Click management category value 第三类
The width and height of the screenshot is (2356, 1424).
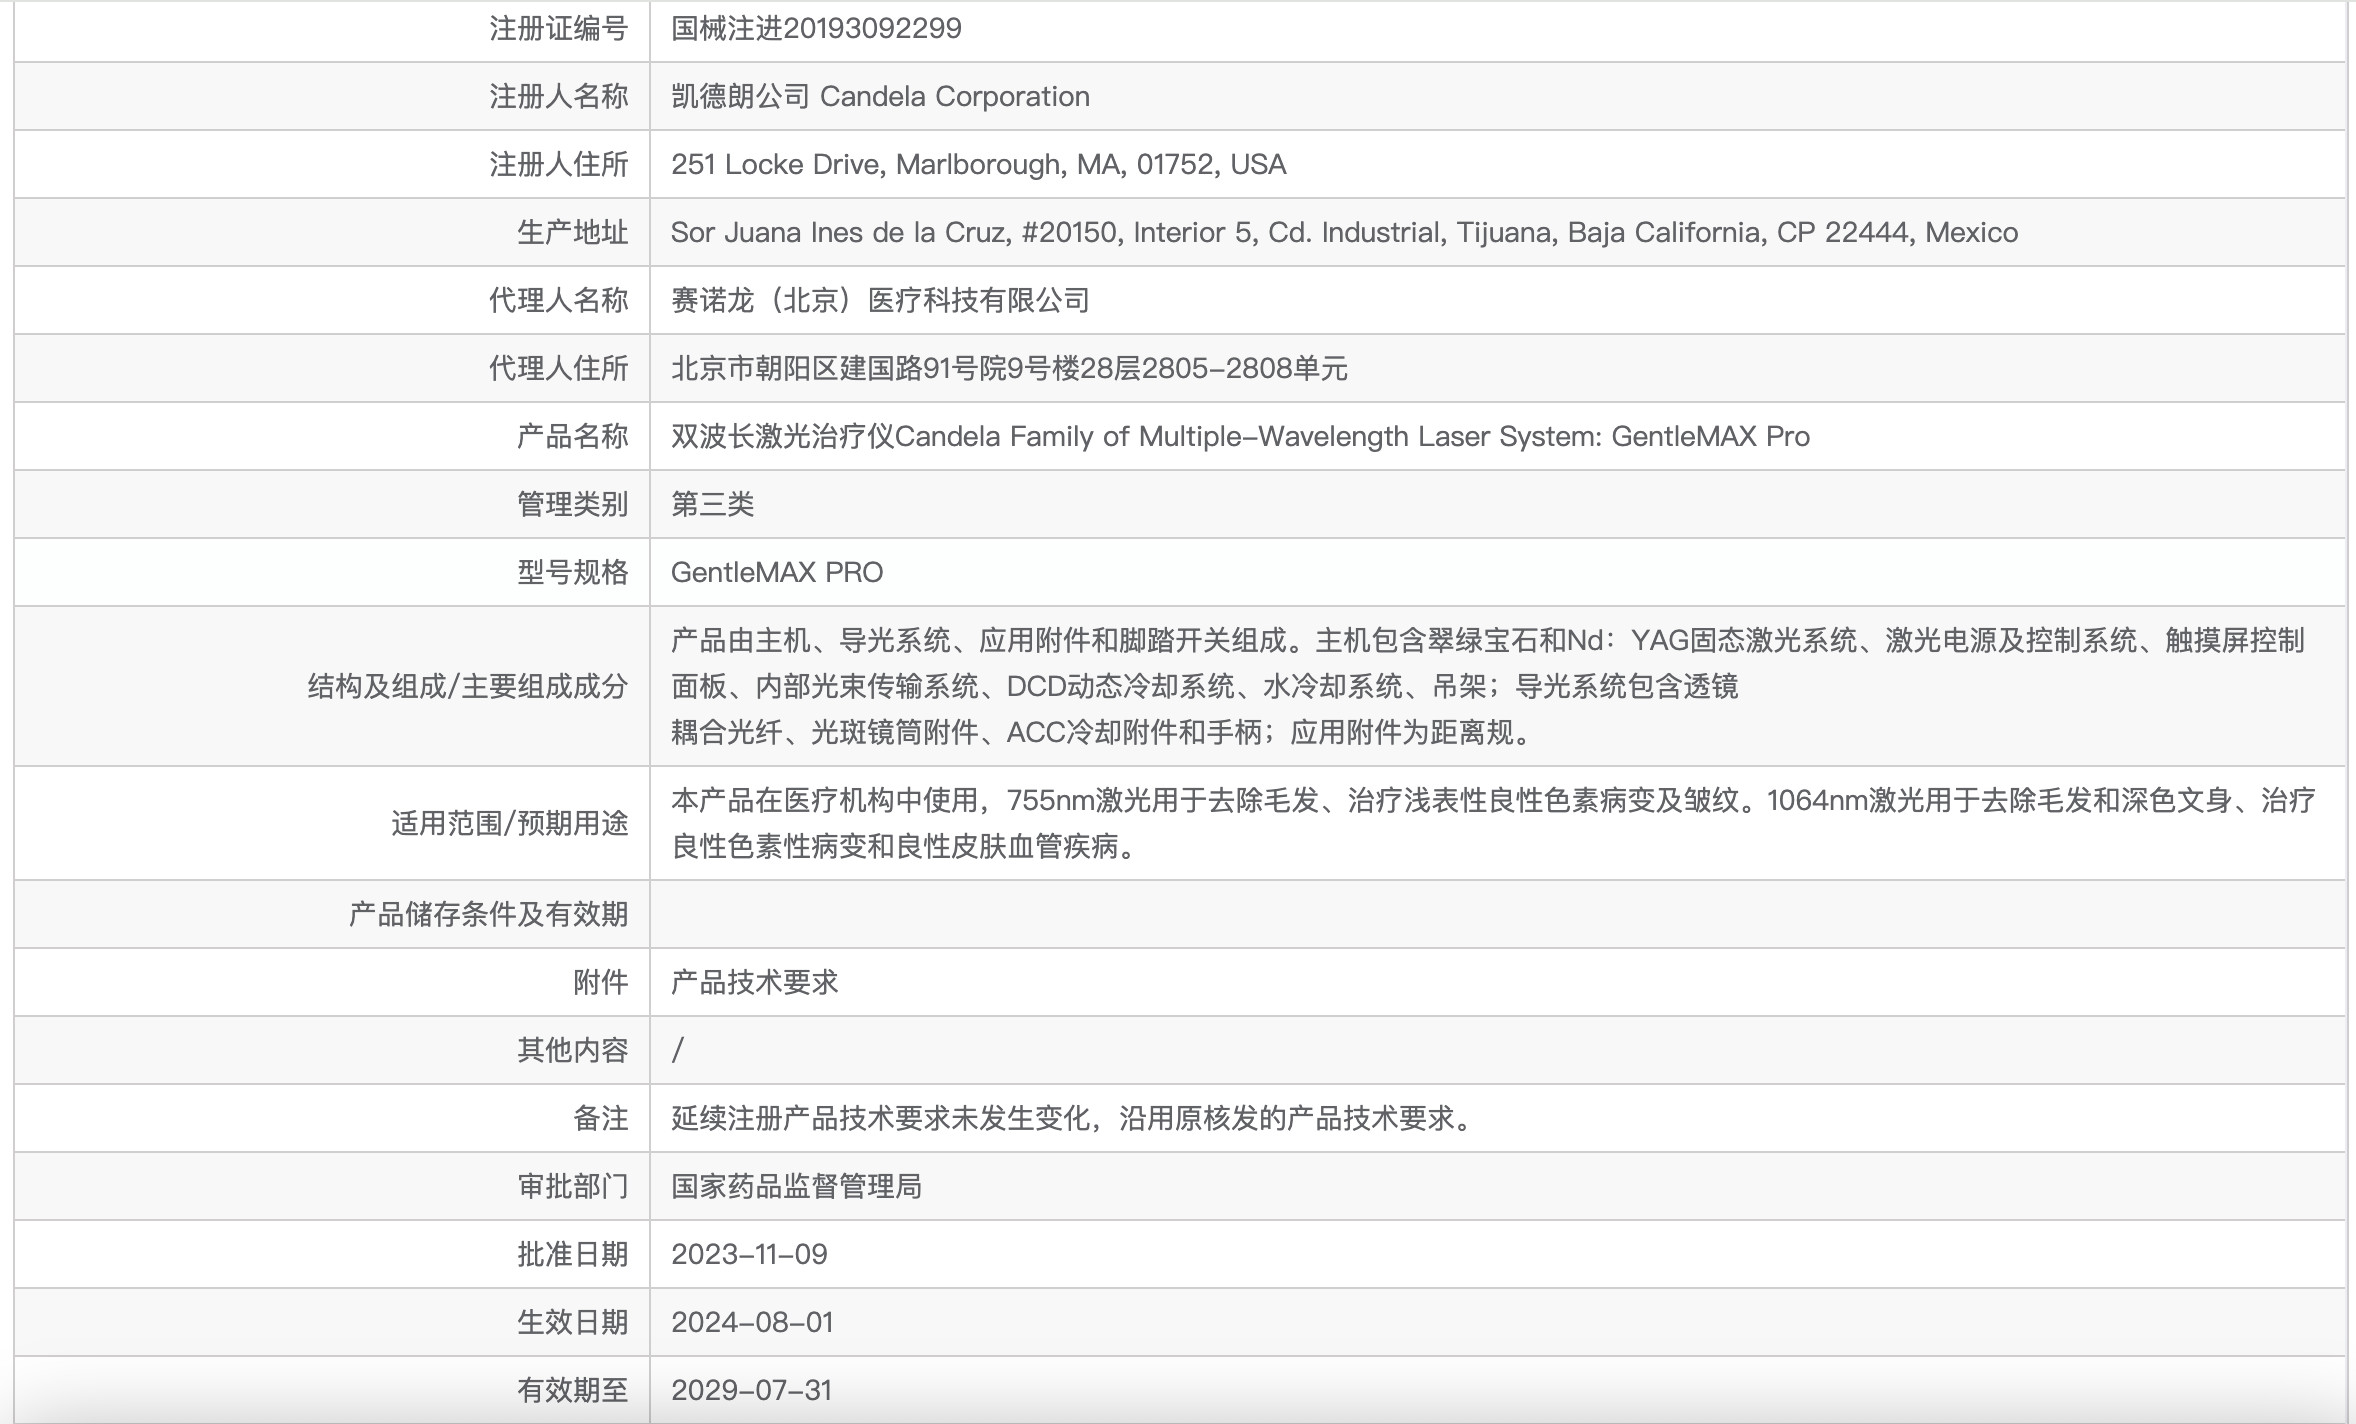tap(712, 504)
